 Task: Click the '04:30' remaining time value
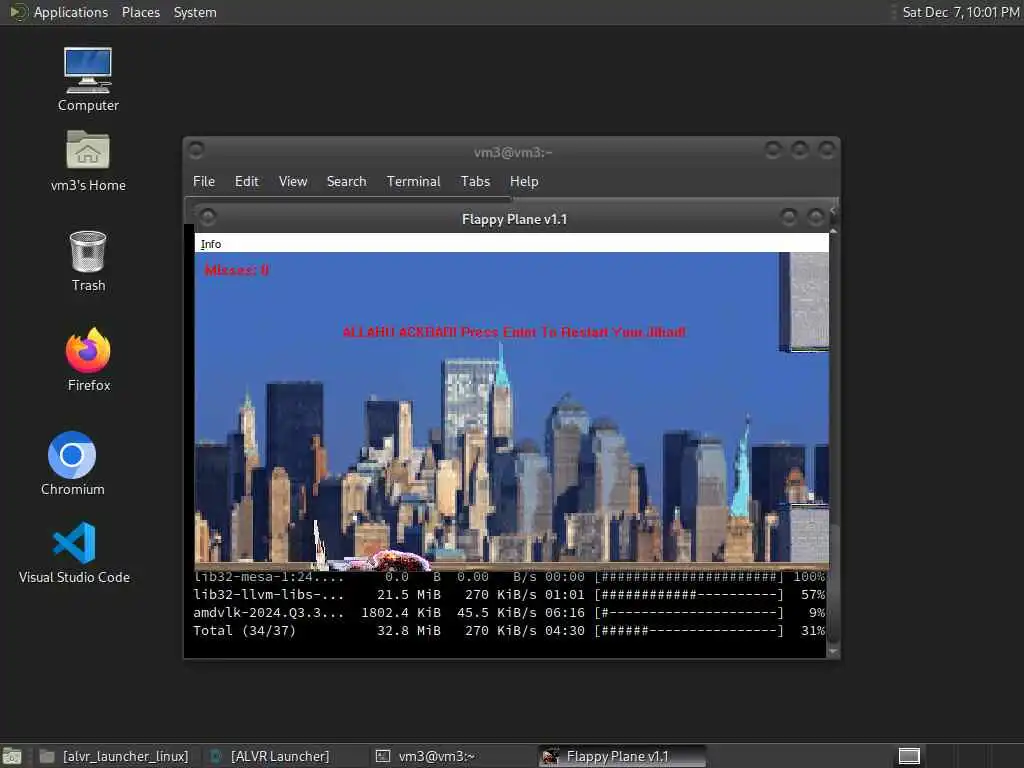point(565,630)
